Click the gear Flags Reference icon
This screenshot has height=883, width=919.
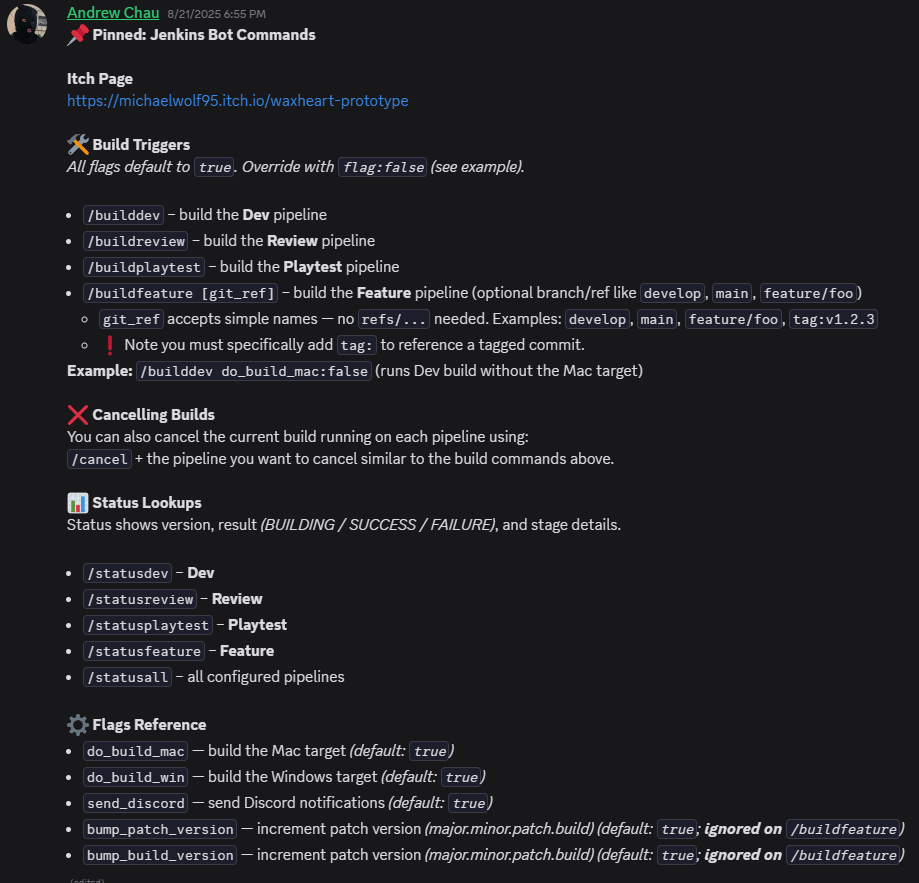pyautogui.click(x=77, y=724)
